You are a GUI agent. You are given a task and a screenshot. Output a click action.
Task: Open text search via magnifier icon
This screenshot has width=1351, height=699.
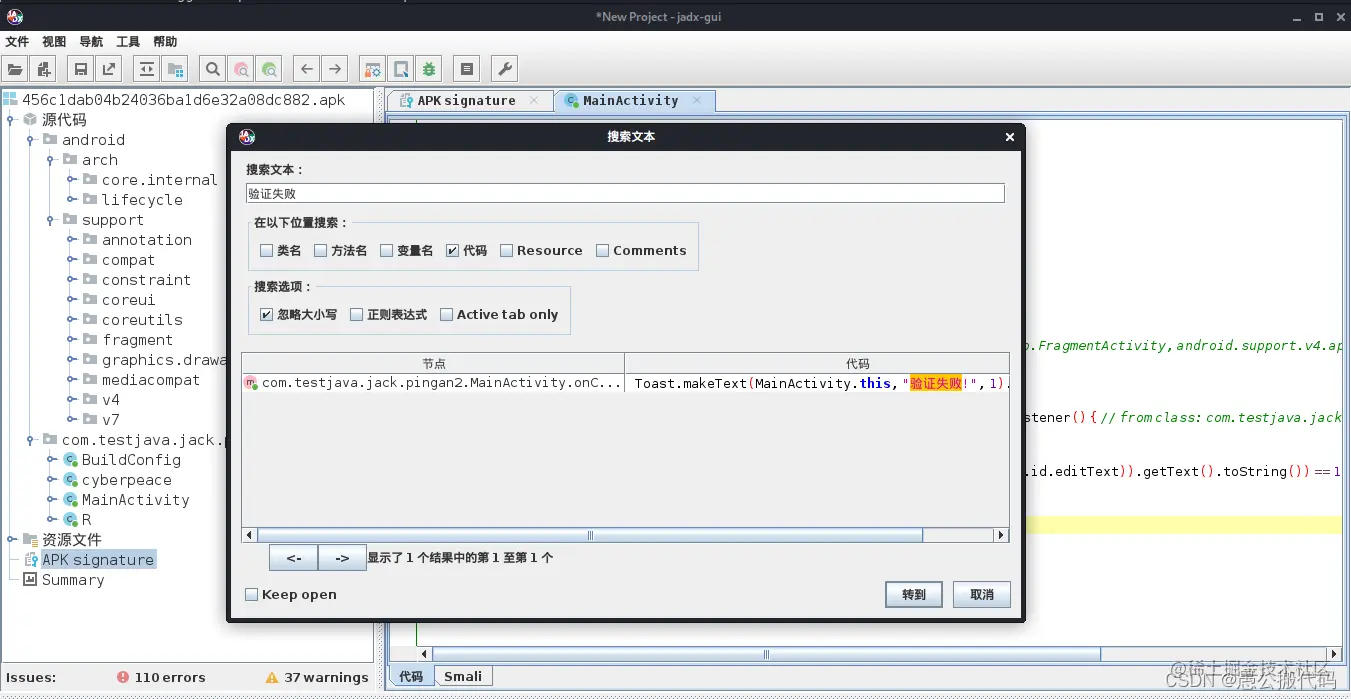click(x=212, y=69)
